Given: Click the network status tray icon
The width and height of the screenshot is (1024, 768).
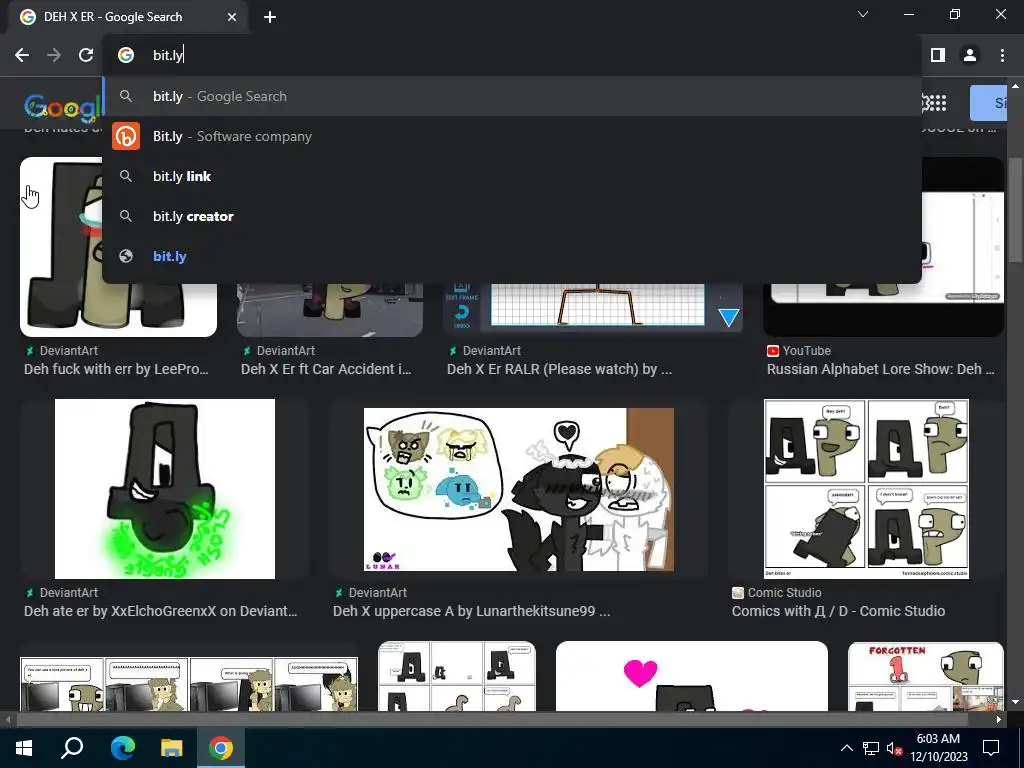Looking at the screenshot, I should tap(871, 748).
